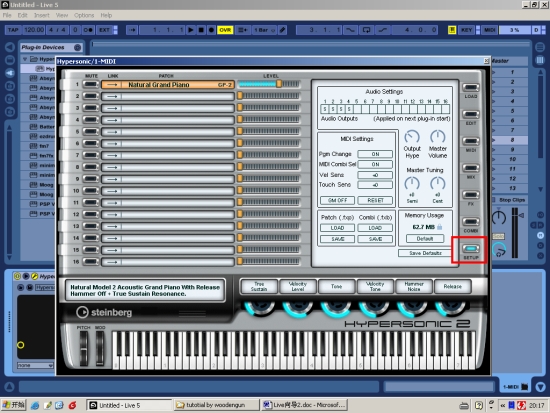The height and width of the screenshot is (413, 550).
Task: Click the Release hyper knob label
Action: click(x=452, y=287)
